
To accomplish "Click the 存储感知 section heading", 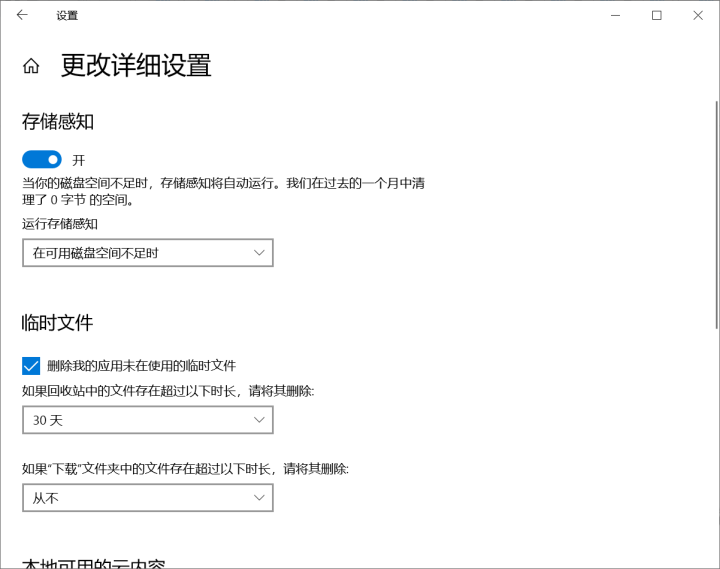I will (x=58, y=122).
